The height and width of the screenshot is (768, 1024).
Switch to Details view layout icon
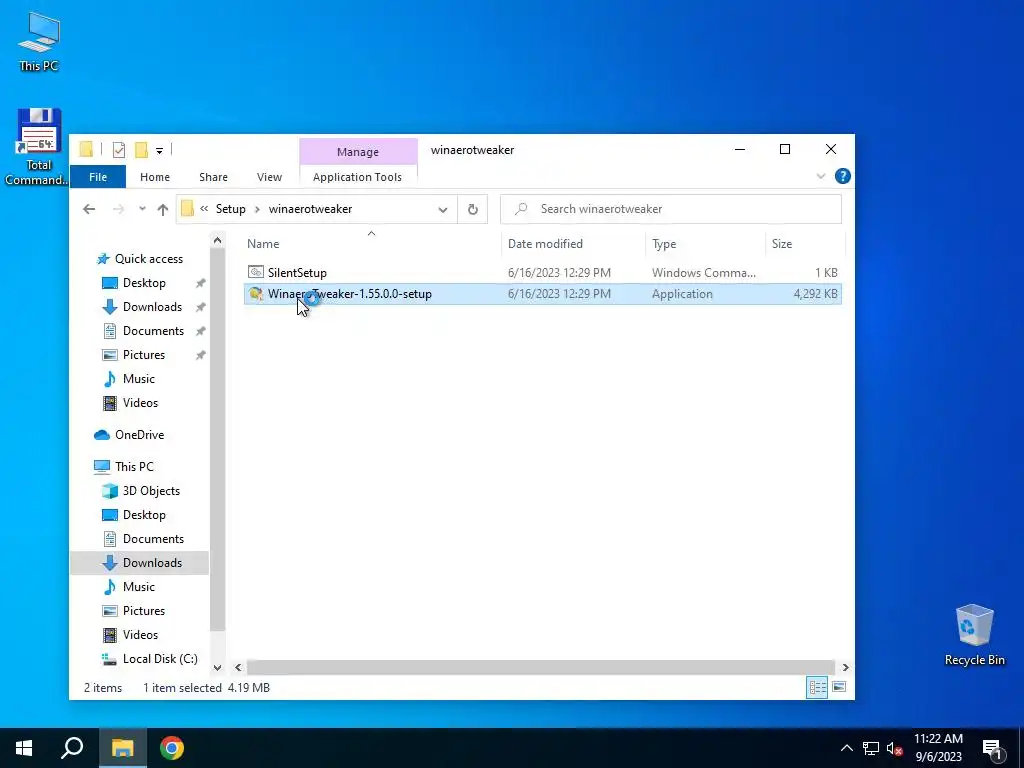coord(817,687)
